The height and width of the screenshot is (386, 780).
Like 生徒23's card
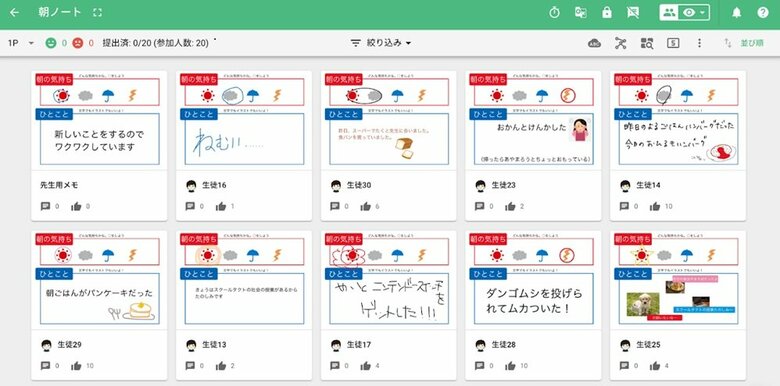click(510, 206)
